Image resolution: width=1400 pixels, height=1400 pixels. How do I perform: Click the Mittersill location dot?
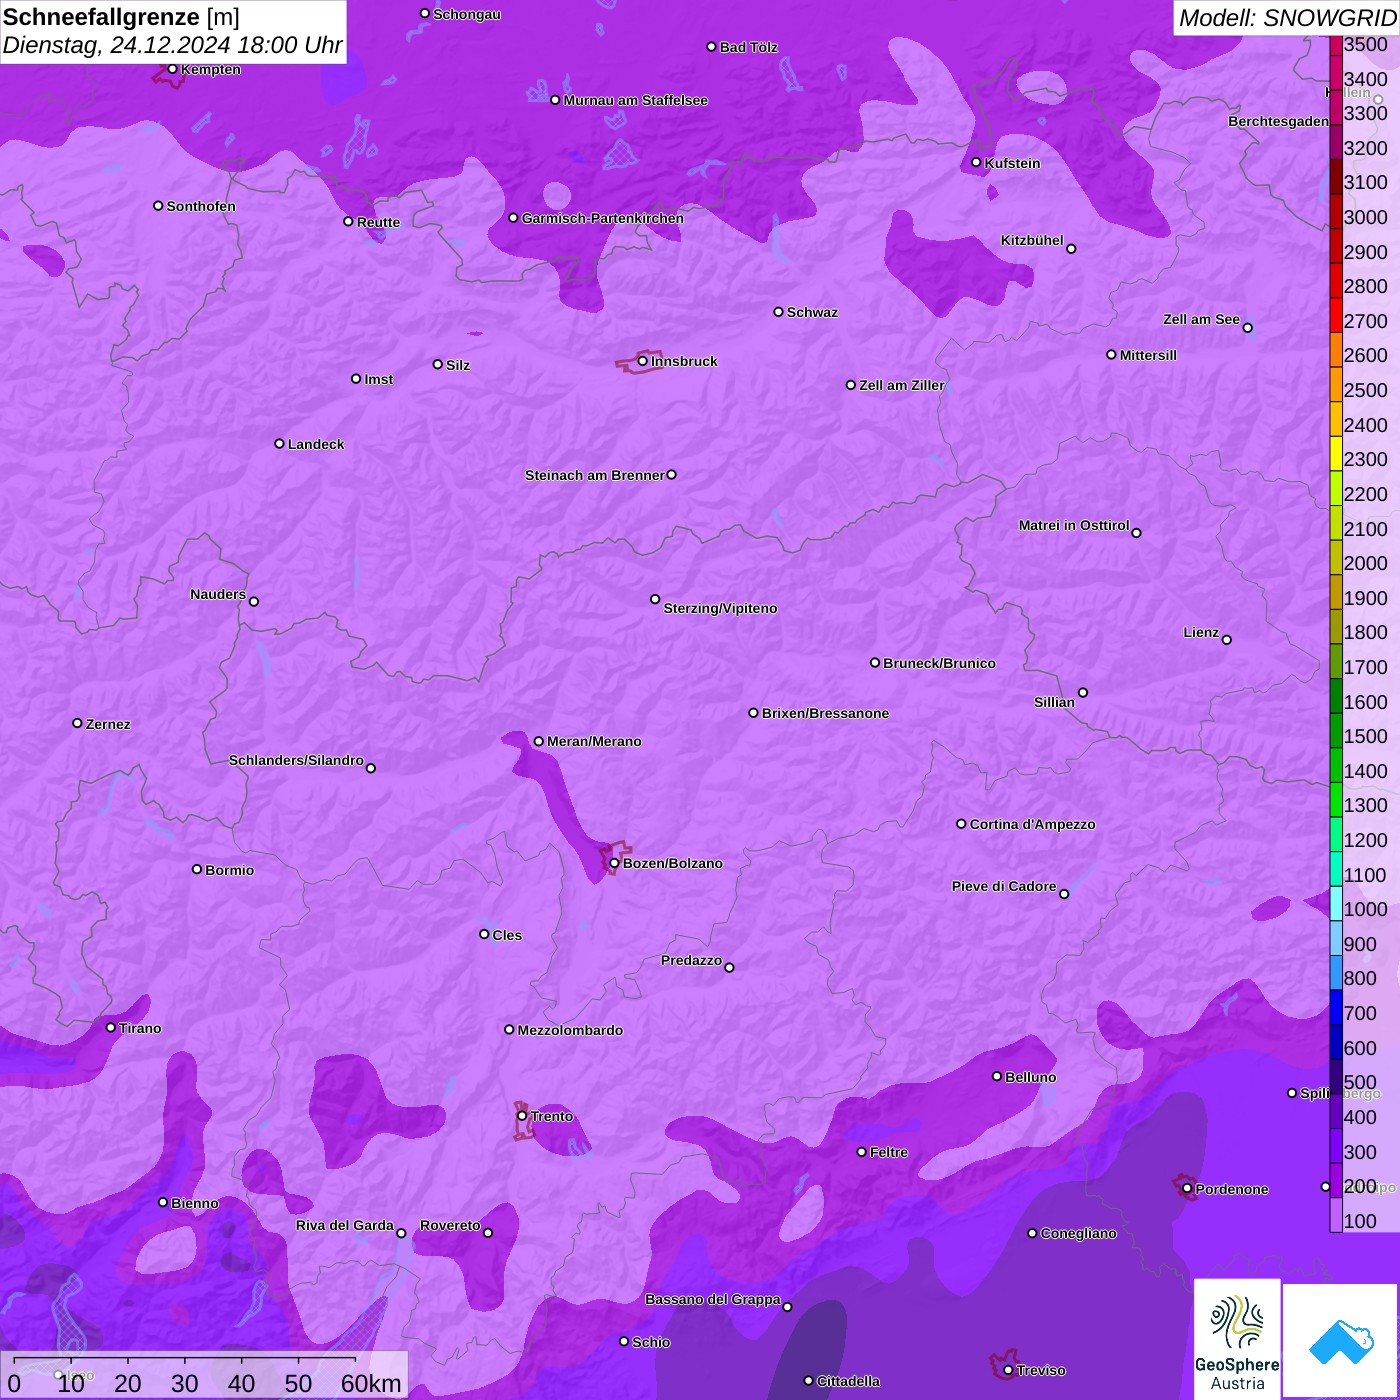point(1111,354)
